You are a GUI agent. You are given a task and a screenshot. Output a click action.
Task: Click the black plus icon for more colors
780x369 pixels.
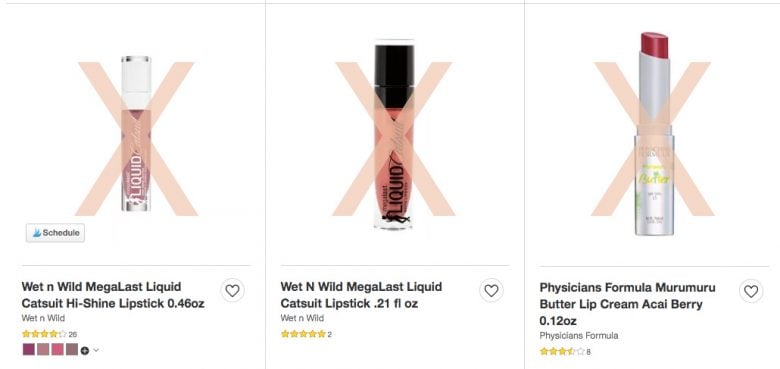(x=85, y=350)
